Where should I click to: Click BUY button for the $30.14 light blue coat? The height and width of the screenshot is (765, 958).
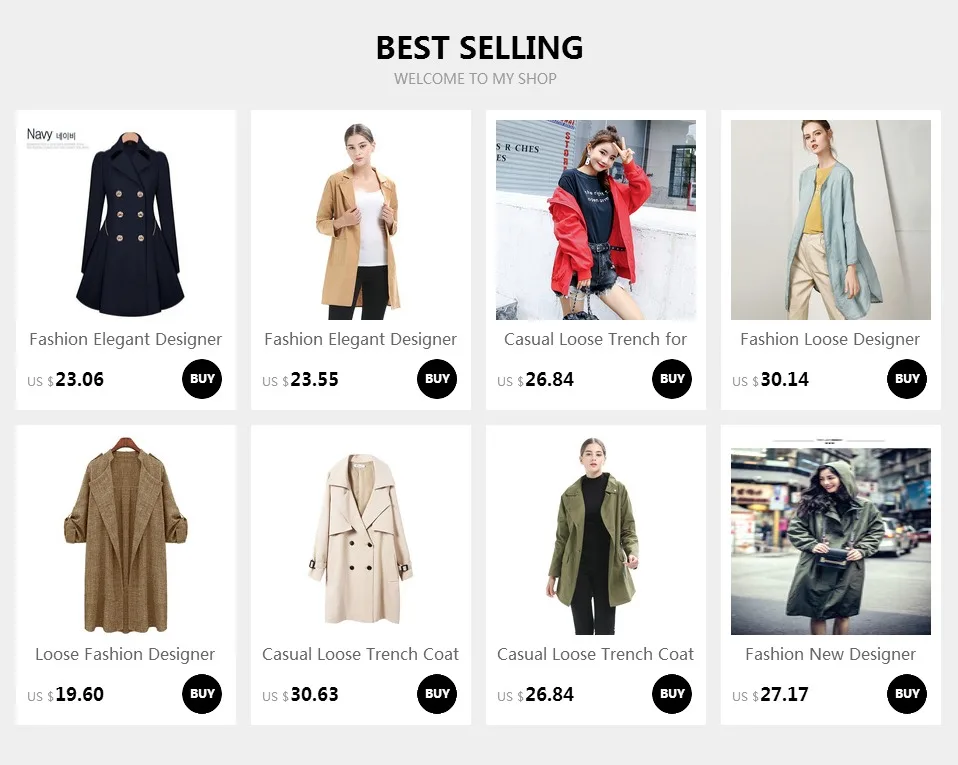tap(907, 379)
